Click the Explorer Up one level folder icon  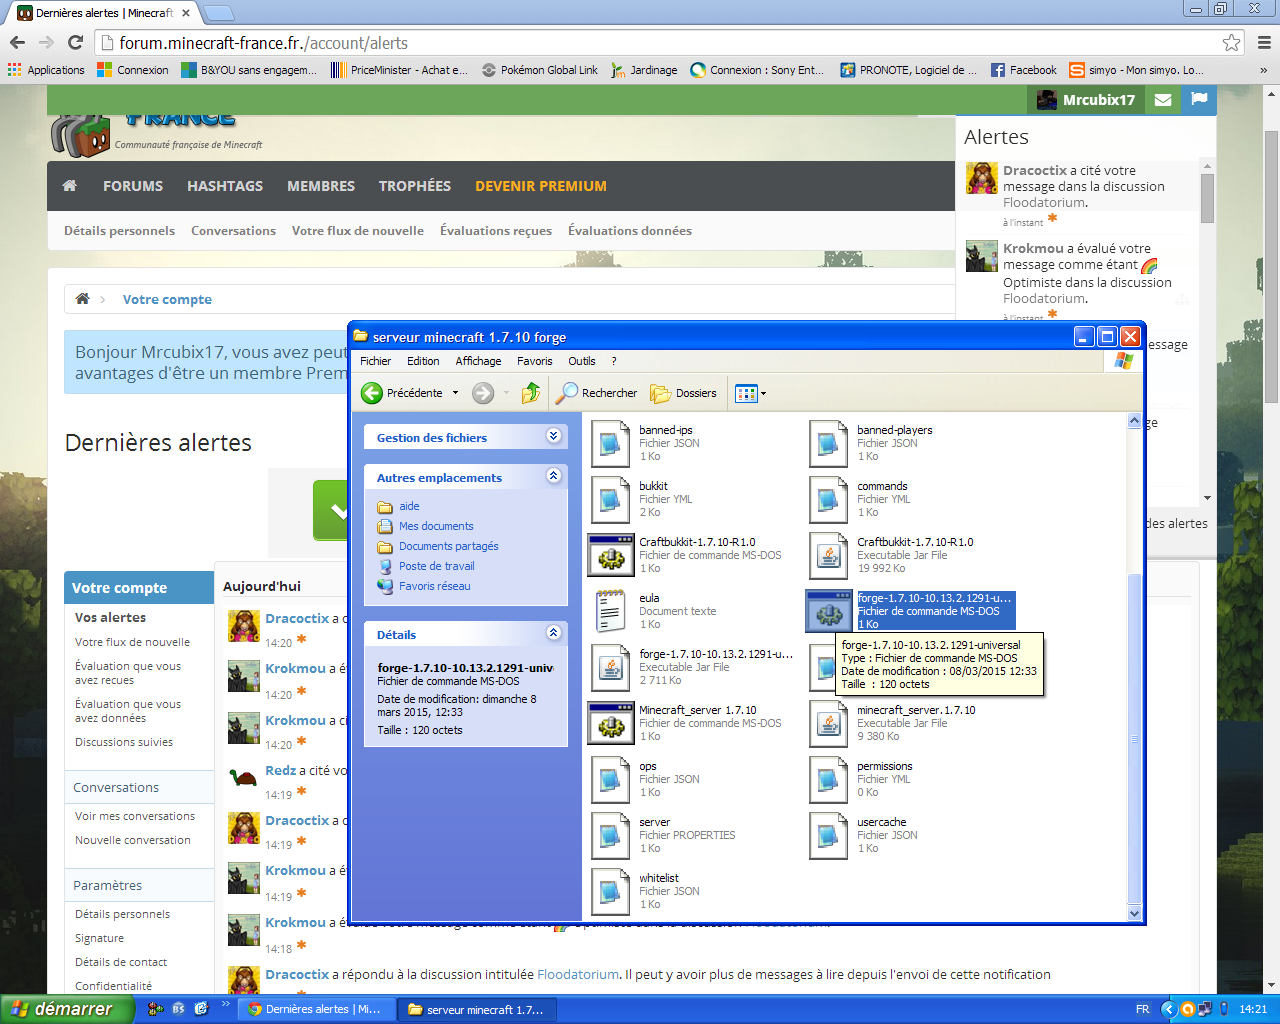531,393
